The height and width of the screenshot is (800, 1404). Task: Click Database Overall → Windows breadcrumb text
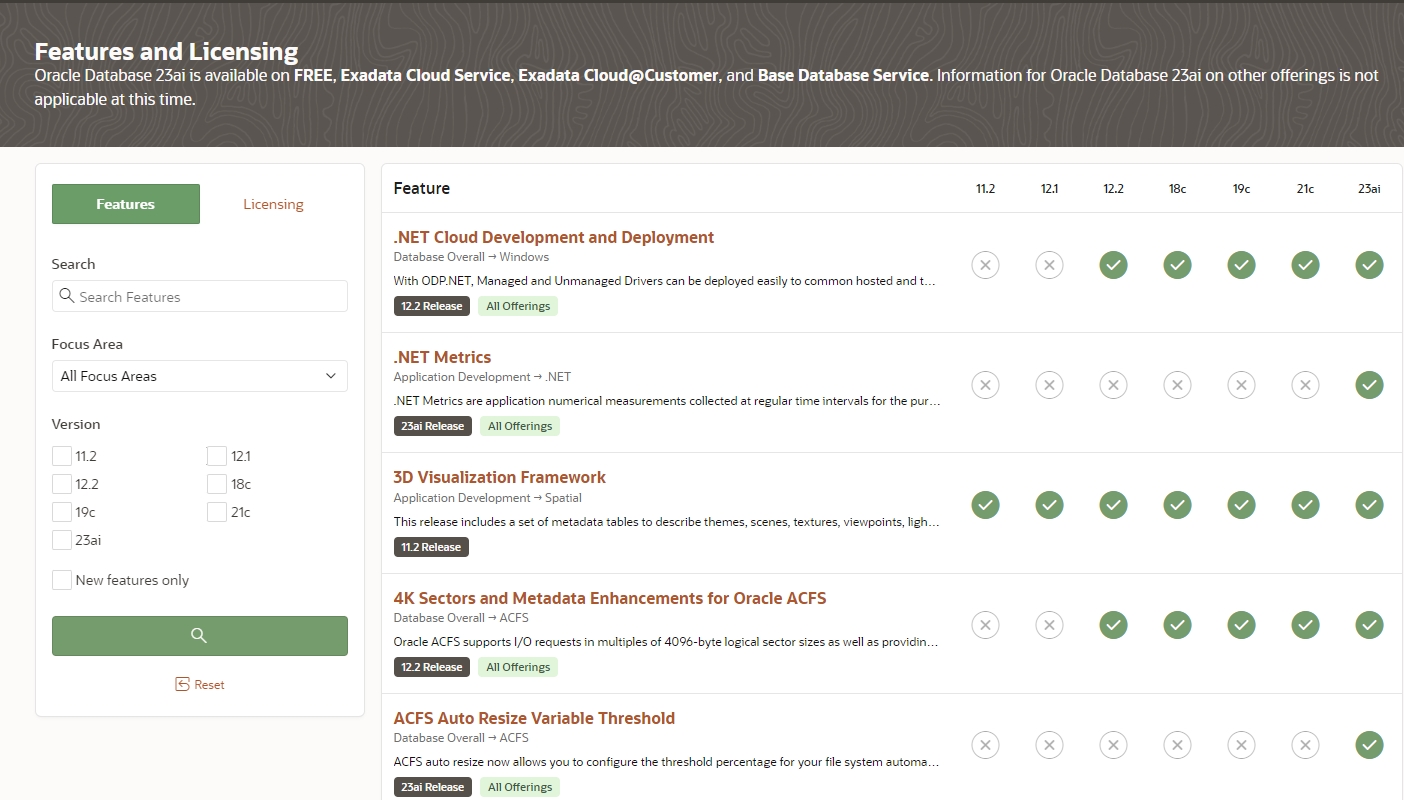click(x=471, y=257)
